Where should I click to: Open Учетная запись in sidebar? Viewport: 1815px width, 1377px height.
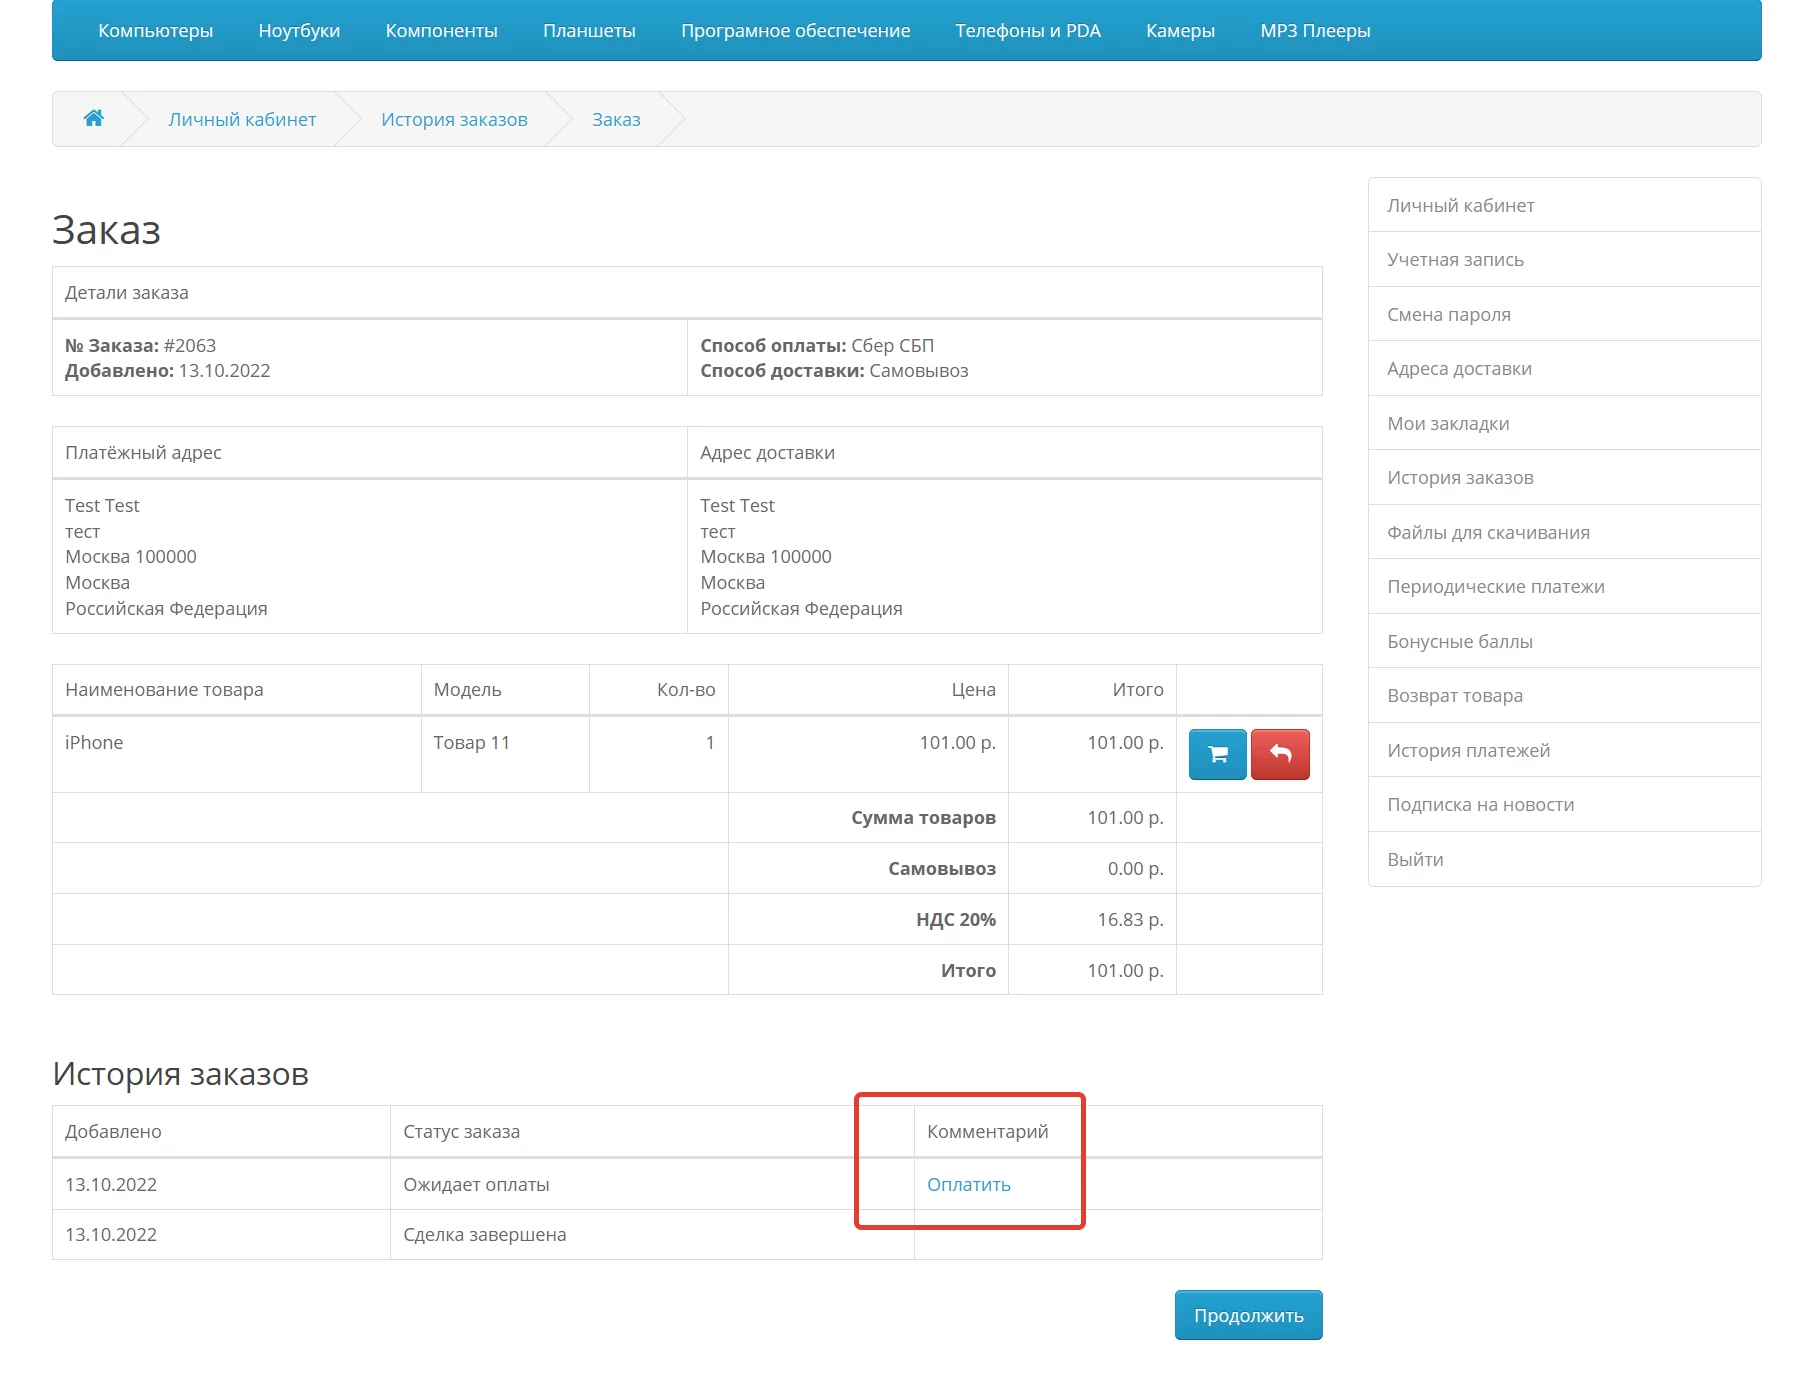pyautogui.click(x=1564, y=259)
